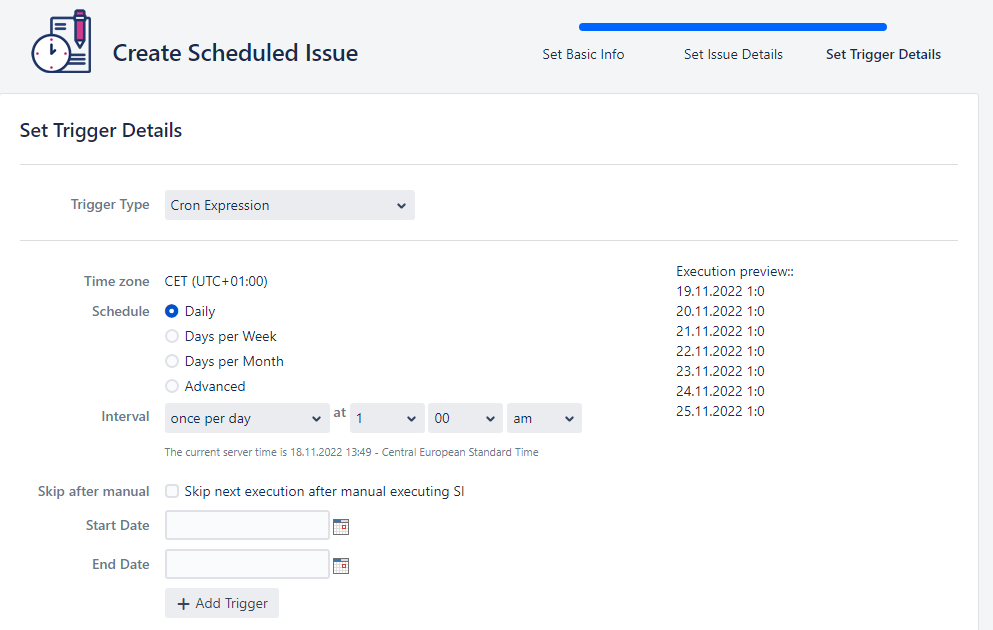Click the Scheduled Issue clock logo icon
Image resolution: width=993 pixels, height=630 pixels.
(x=61, y=42)
